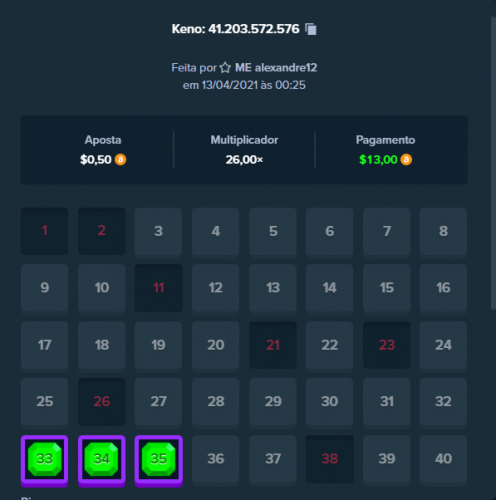The width and height of the screenshot is (496, 500).
Task: Click the bitcoin icon next to $0,50
Action: pyautogui.click(x=120, y=160)
